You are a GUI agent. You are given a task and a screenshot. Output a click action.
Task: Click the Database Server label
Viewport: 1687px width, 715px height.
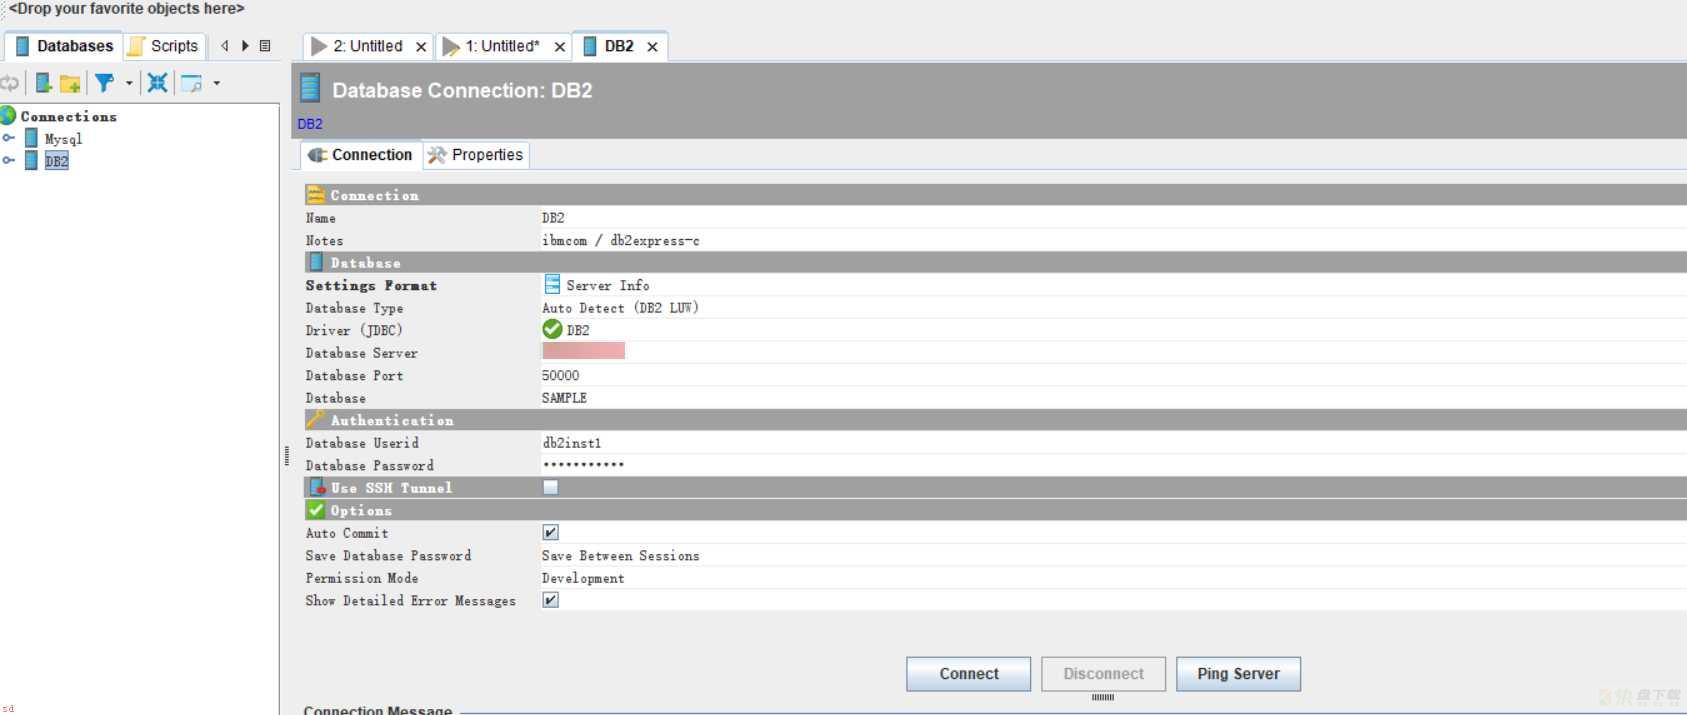pos(362,353)
